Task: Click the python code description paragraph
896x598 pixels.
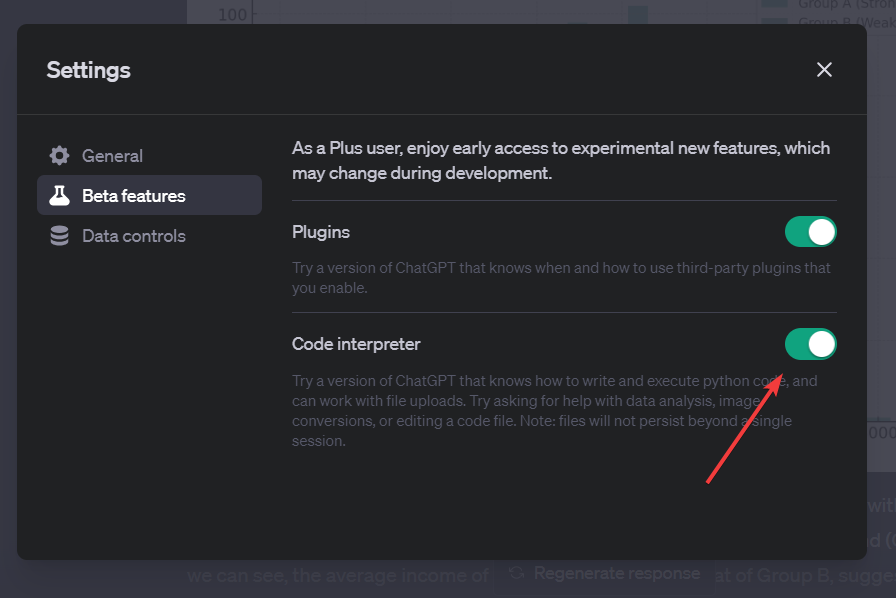Action: pyautogui.click(x=554, y=411)
